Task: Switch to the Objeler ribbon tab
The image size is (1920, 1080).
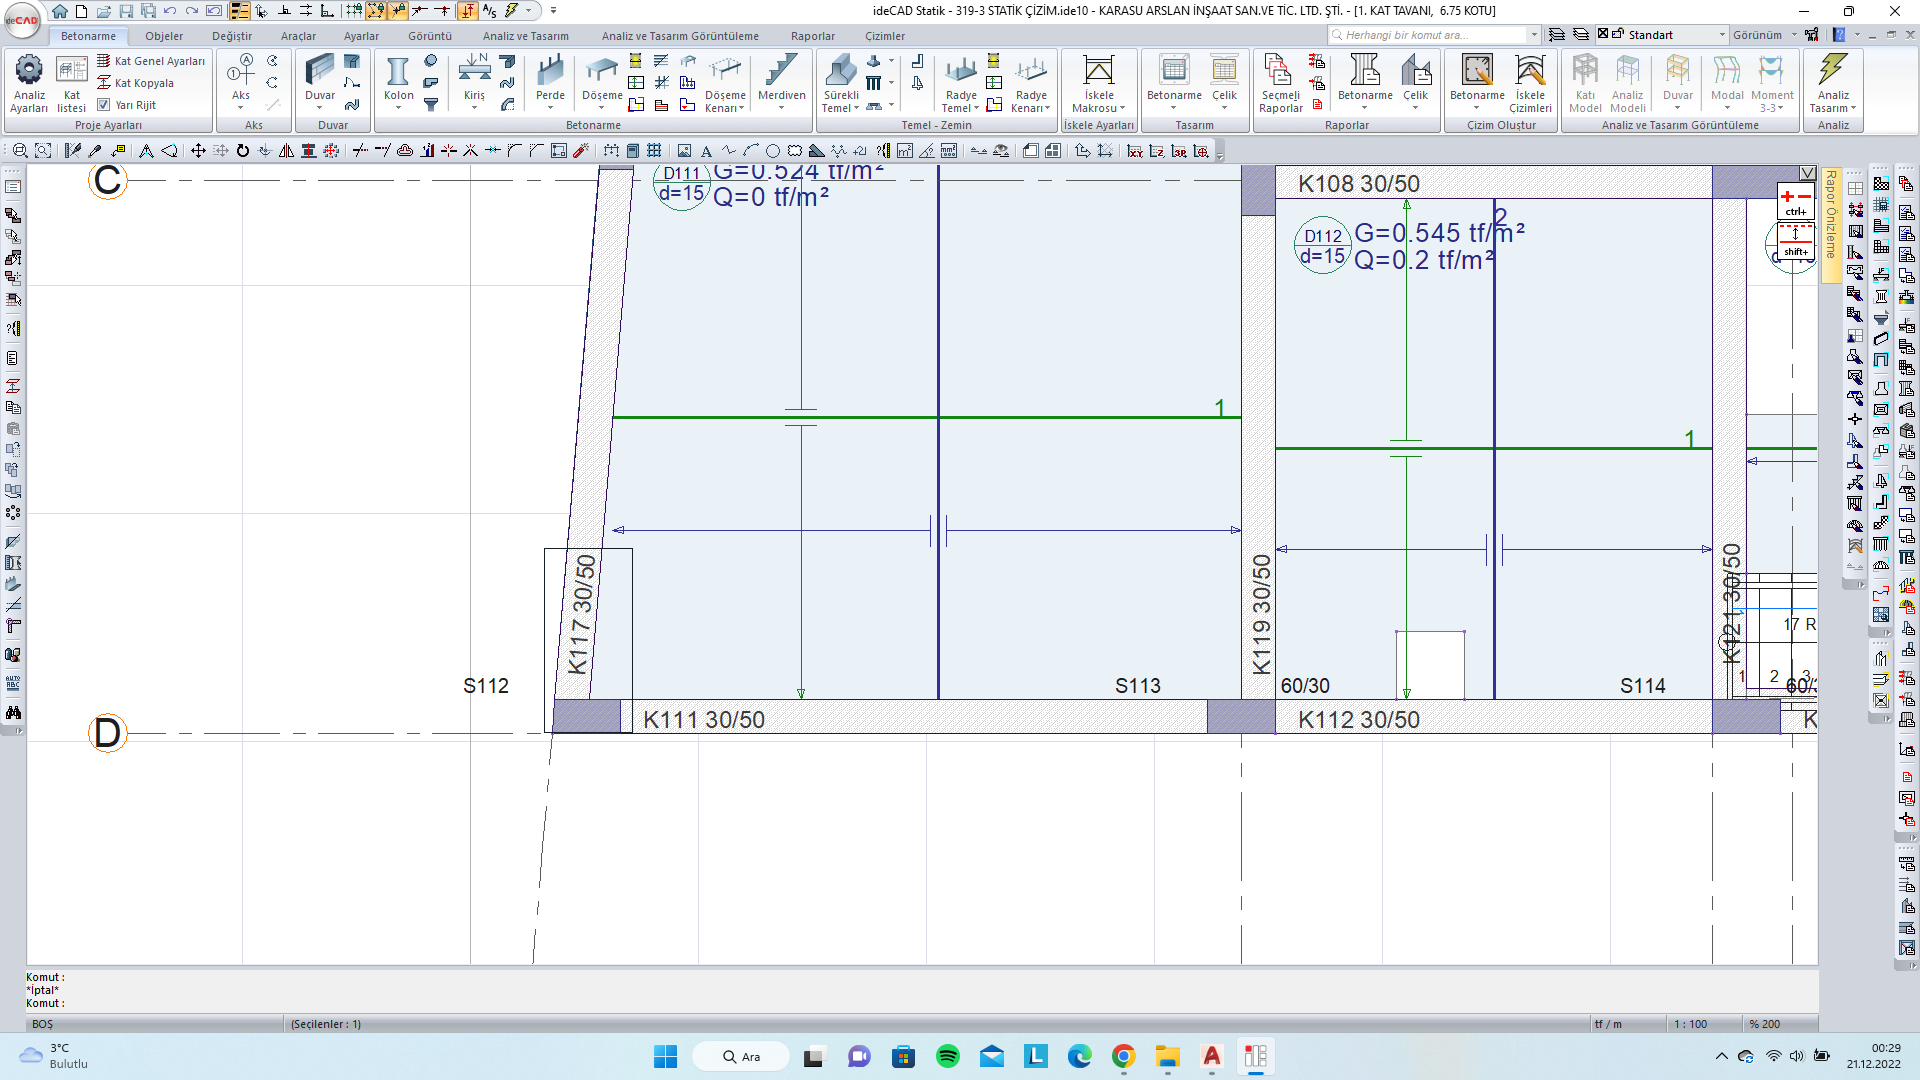Action: (164, 36)
